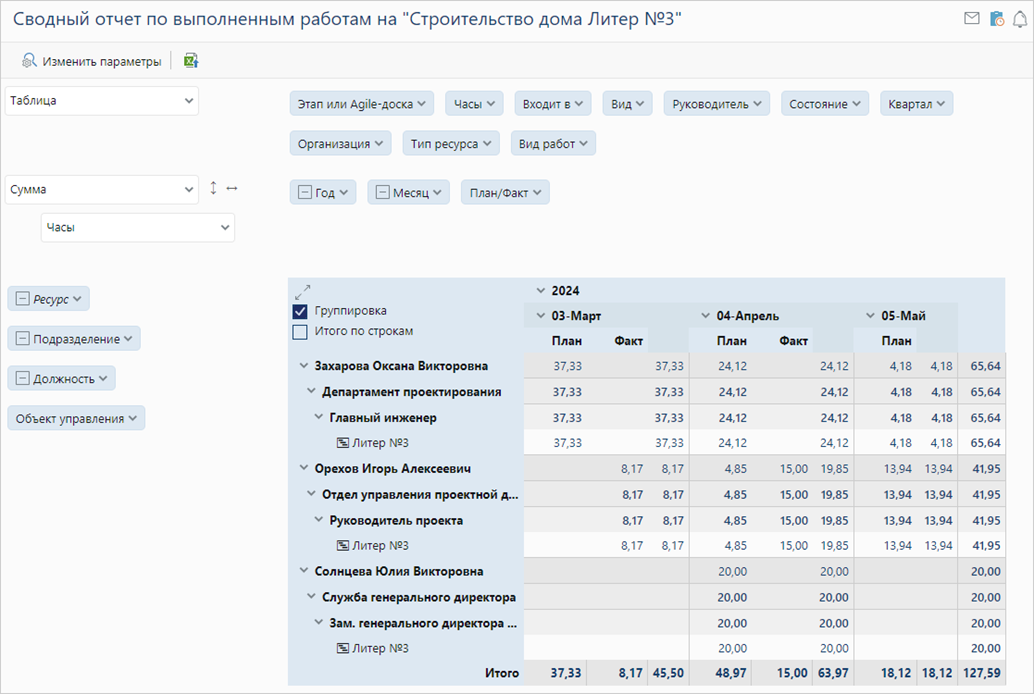Open the mail envelope icon
The height and width of the screenshot is (694, 1034).
tap(971, 19)
